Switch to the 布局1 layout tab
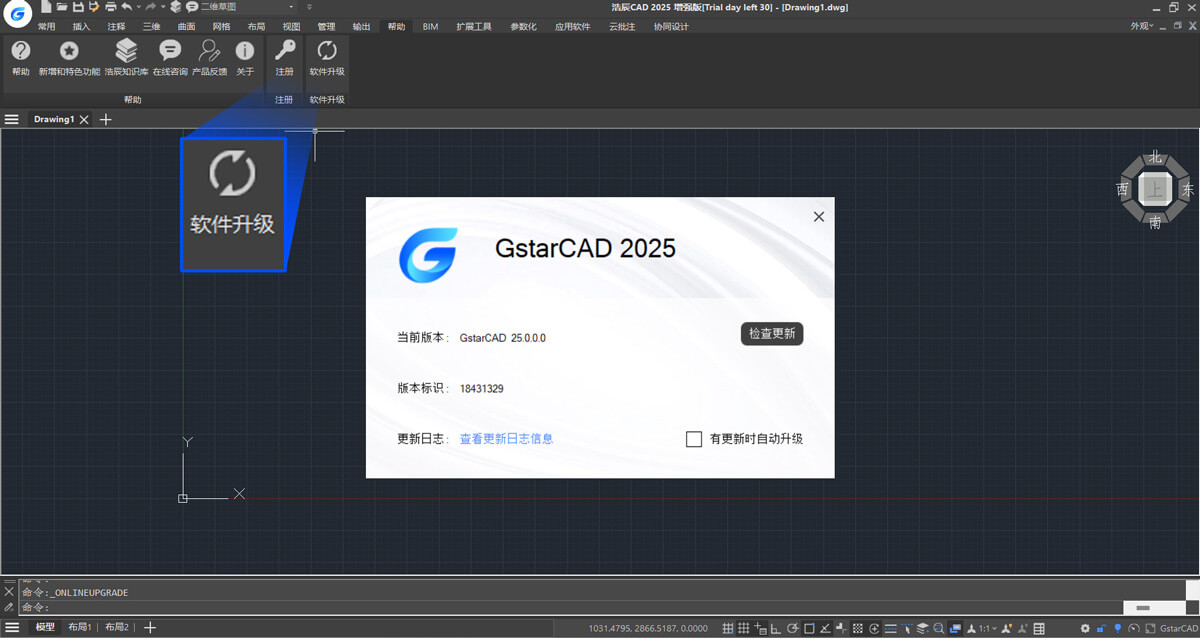Viewport: 1200px width, 638px height. [80, 627]
